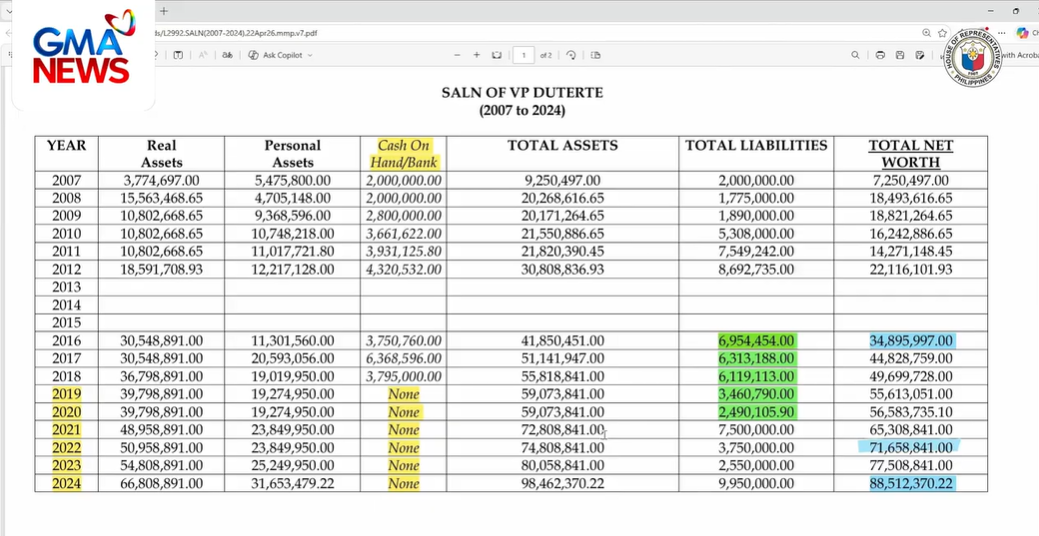The height and width of the screenshot is (536, 1039).
Task: Expand the Ask Copilot dropdown arrow
Action: point(310,55)
